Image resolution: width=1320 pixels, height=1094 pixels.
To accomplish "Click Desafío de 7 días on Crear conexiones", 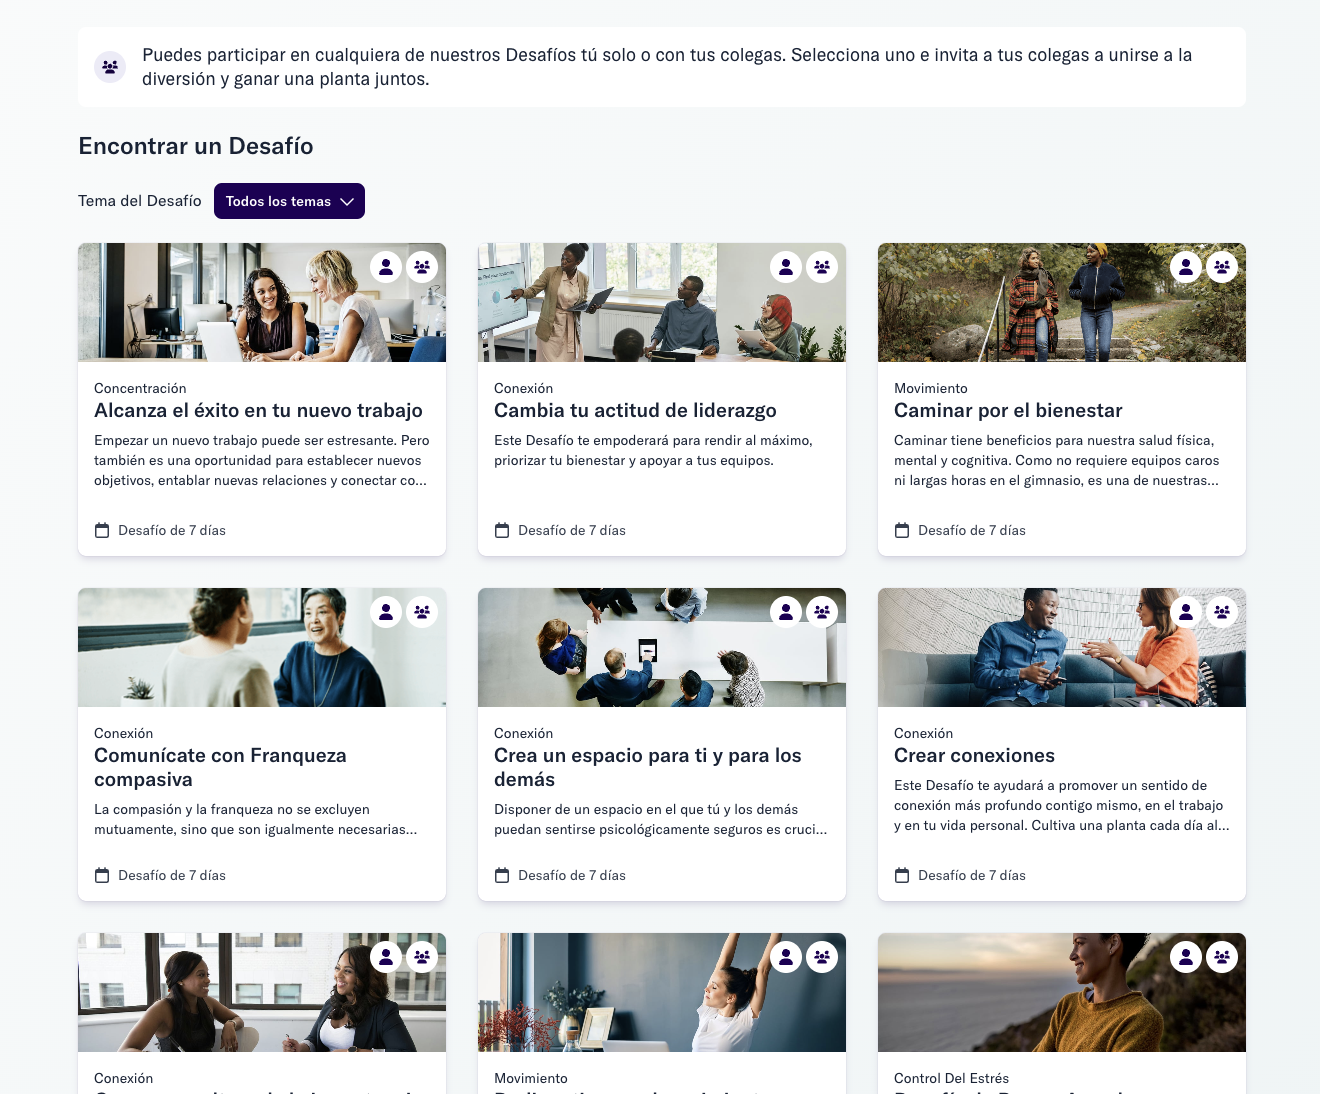I will pos(972,875).
